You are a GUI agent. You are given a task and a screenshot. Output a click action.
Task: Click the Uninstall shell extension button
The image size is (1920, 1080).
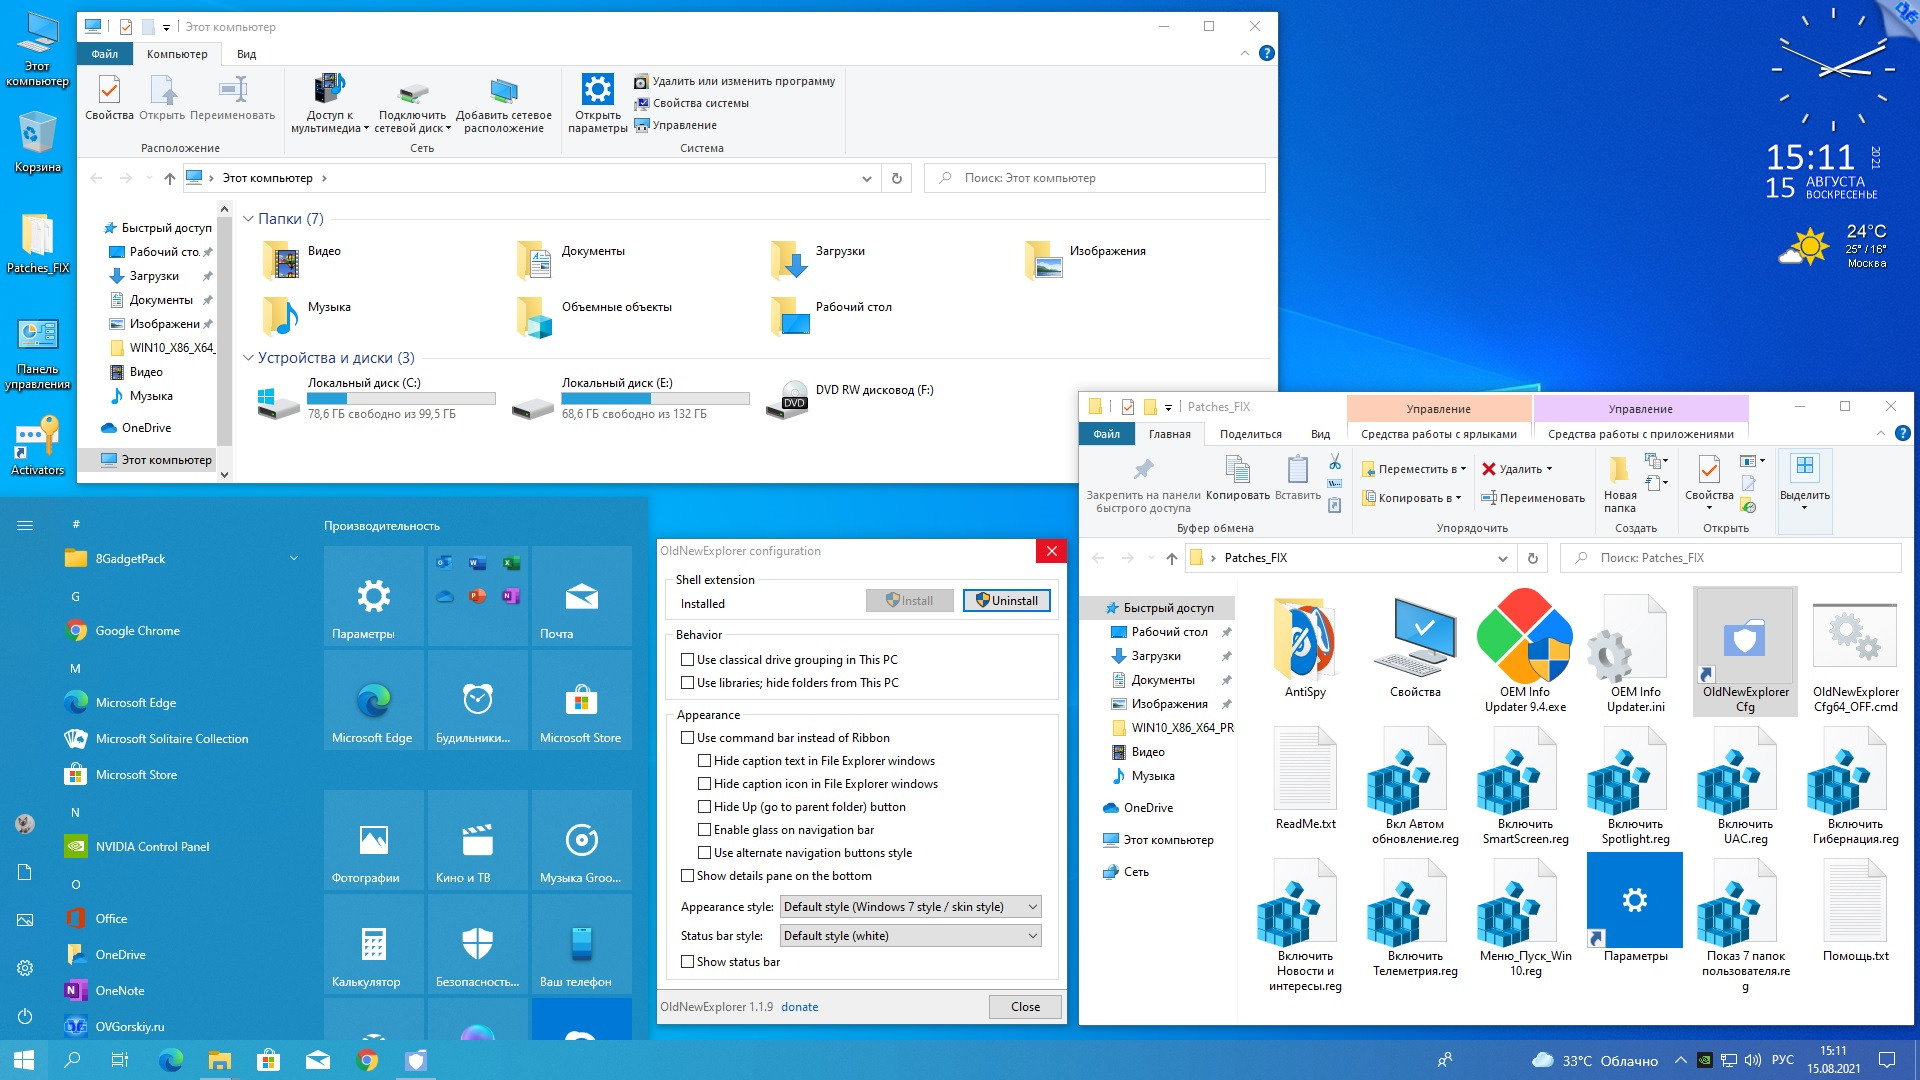point(1006,601)
